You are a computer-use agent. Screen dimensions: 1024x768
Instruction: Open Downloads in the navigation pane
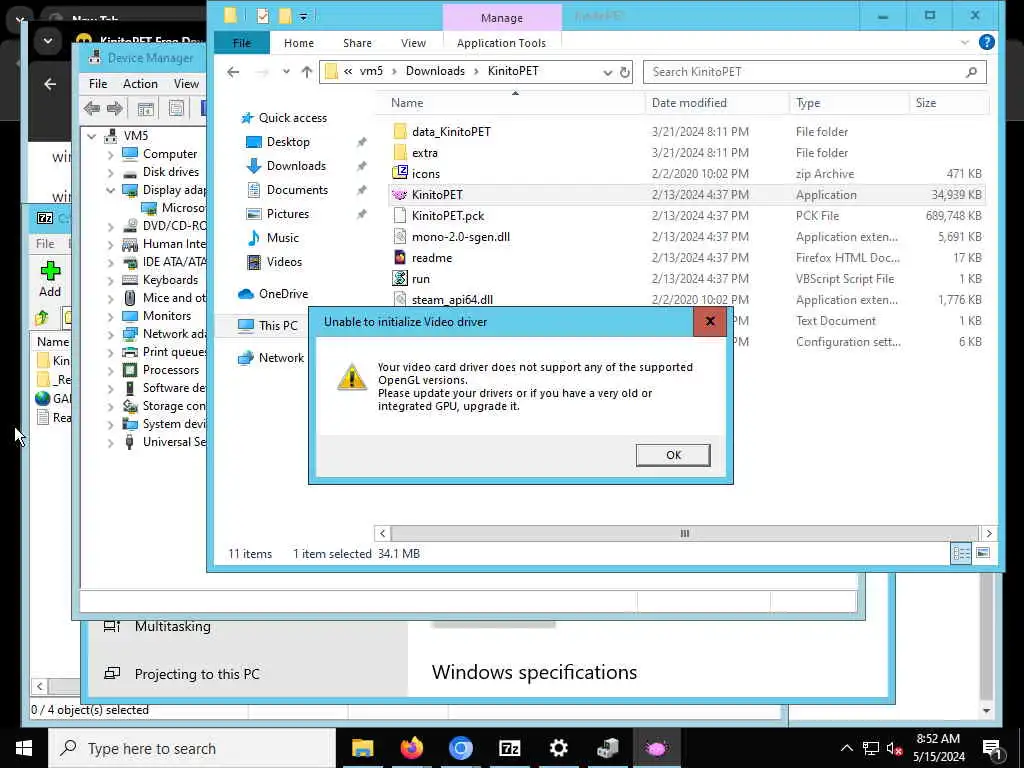296,166
